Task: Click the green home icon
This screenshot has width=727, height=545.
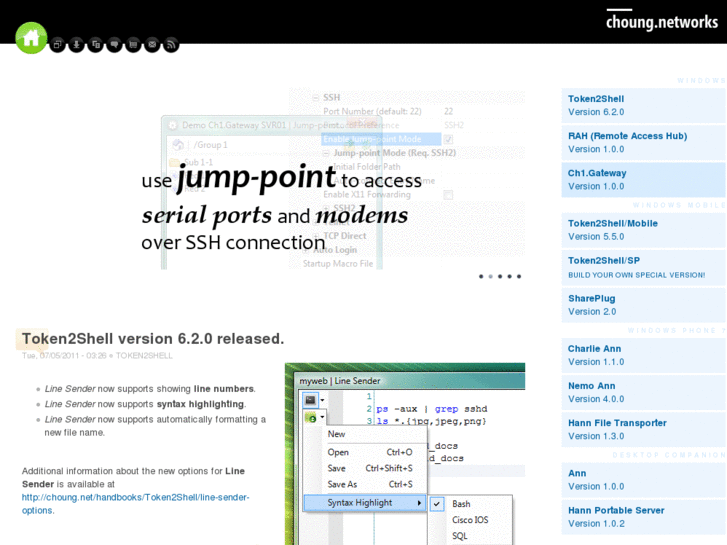Action: [31, 38]
